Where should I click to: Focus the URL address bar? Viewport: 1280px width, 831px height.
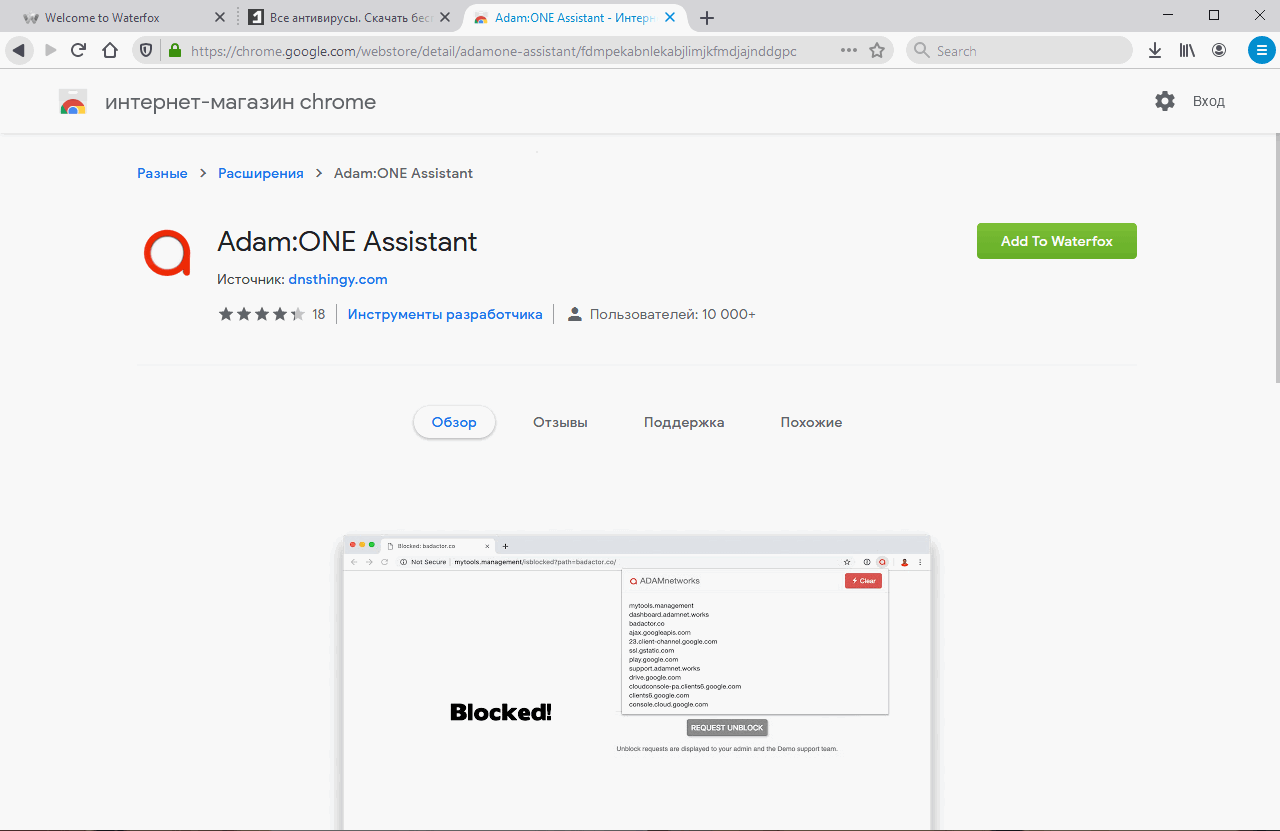[494, 51]
